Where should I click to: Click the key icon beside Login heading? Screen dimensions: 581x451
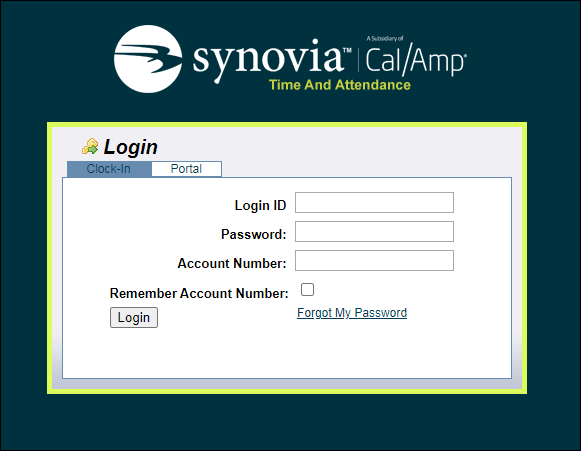point(90,146)
